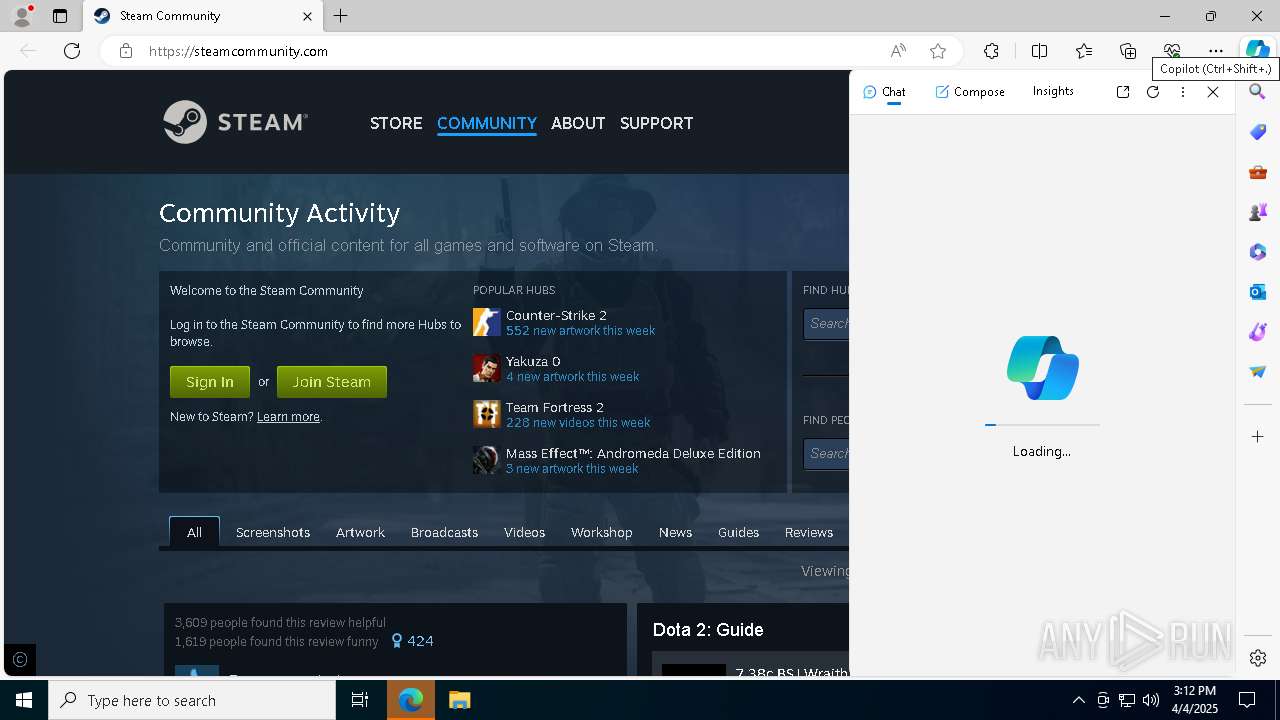This screenshot has height=720, width=1280.
Task: Add this page to favorites star
Action: coord(938,51)
